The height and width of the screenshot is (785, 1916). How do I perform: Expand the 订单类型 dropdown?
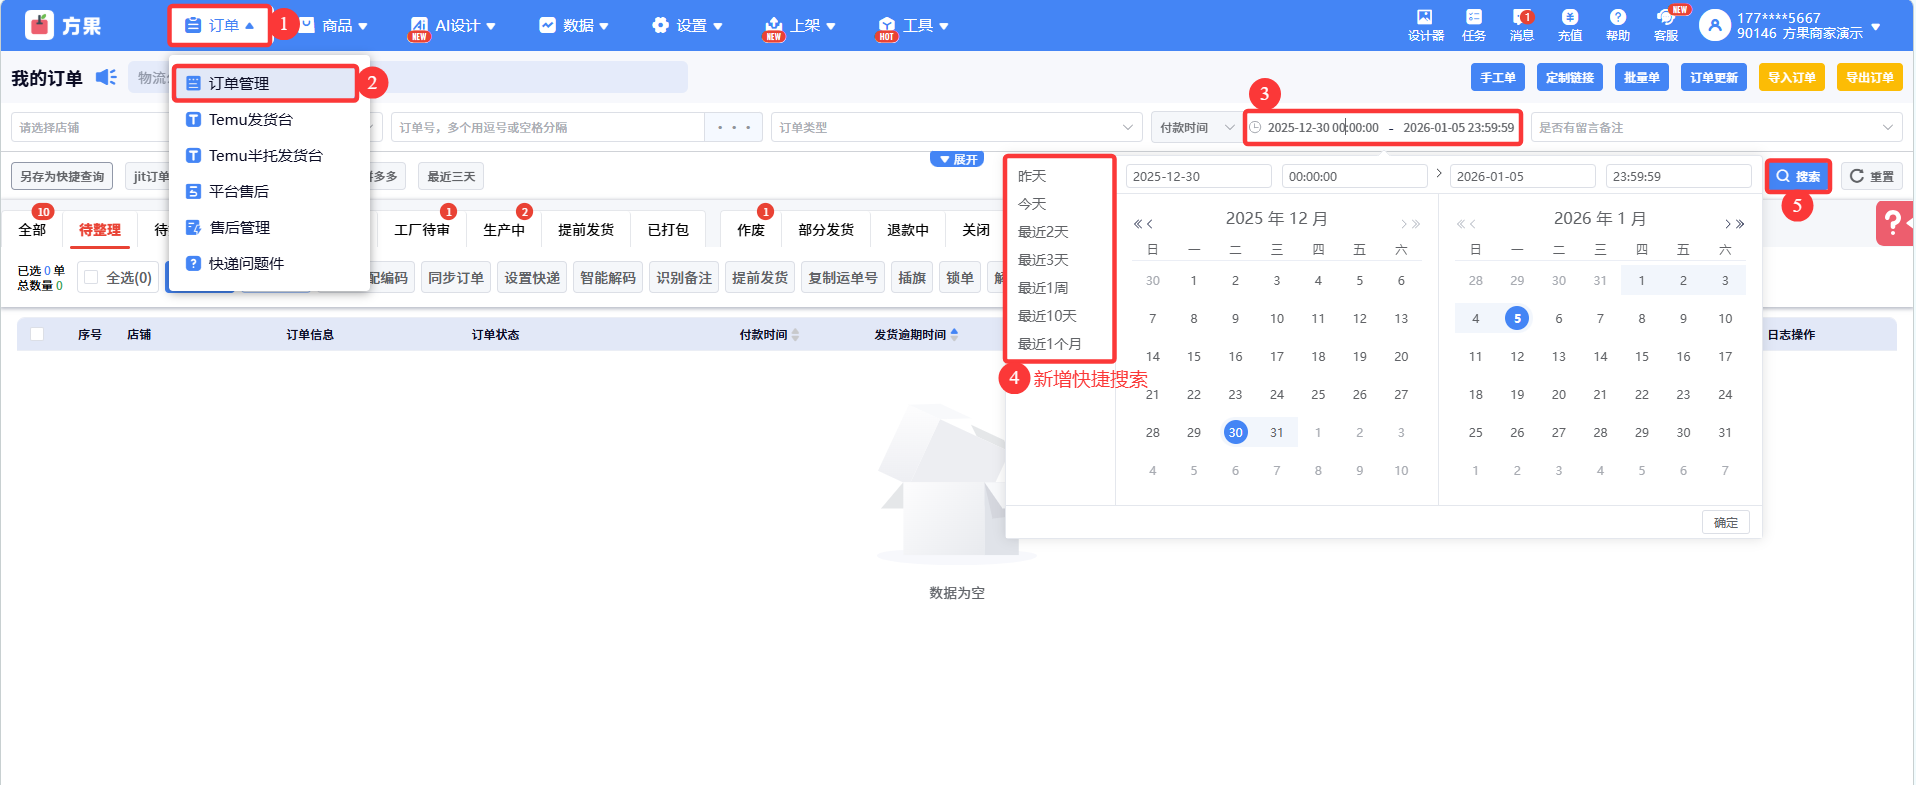point(957,128)
